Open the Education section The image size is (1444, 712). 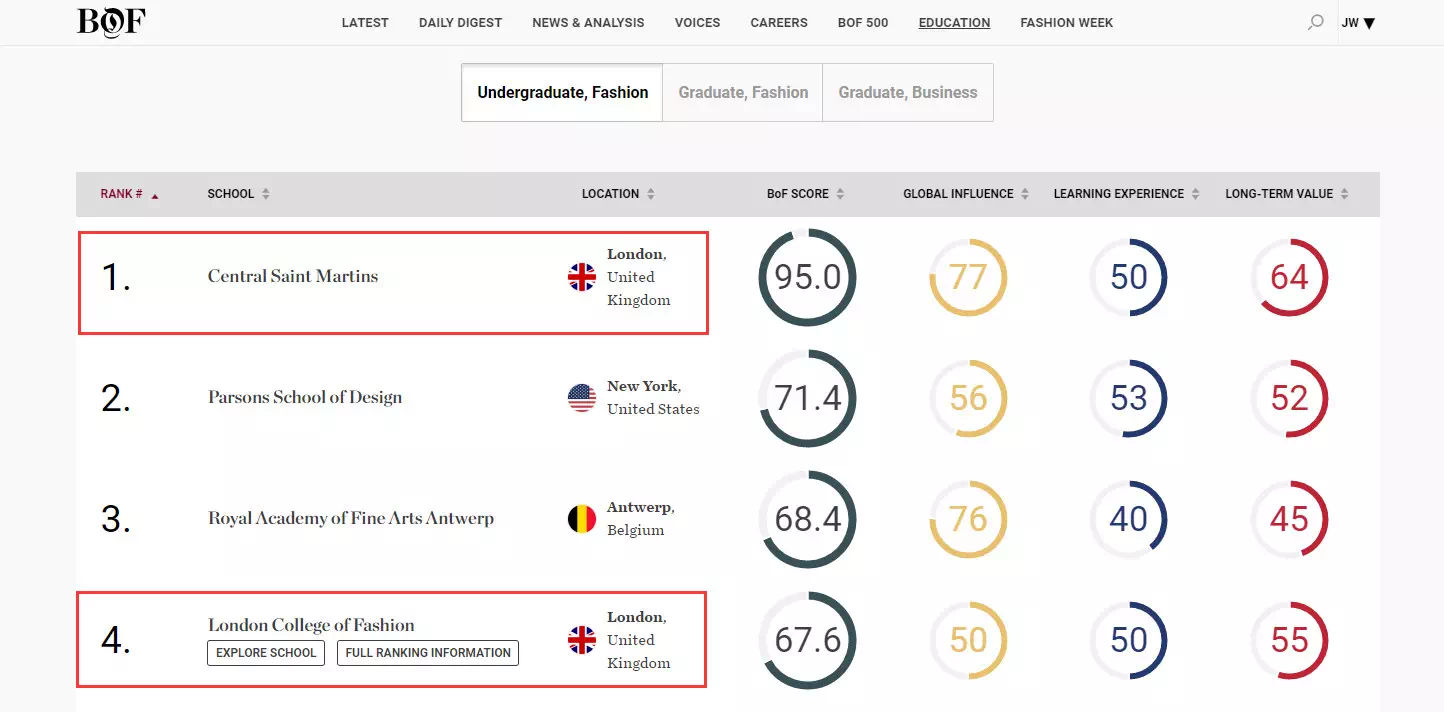[x=954, y=23]
